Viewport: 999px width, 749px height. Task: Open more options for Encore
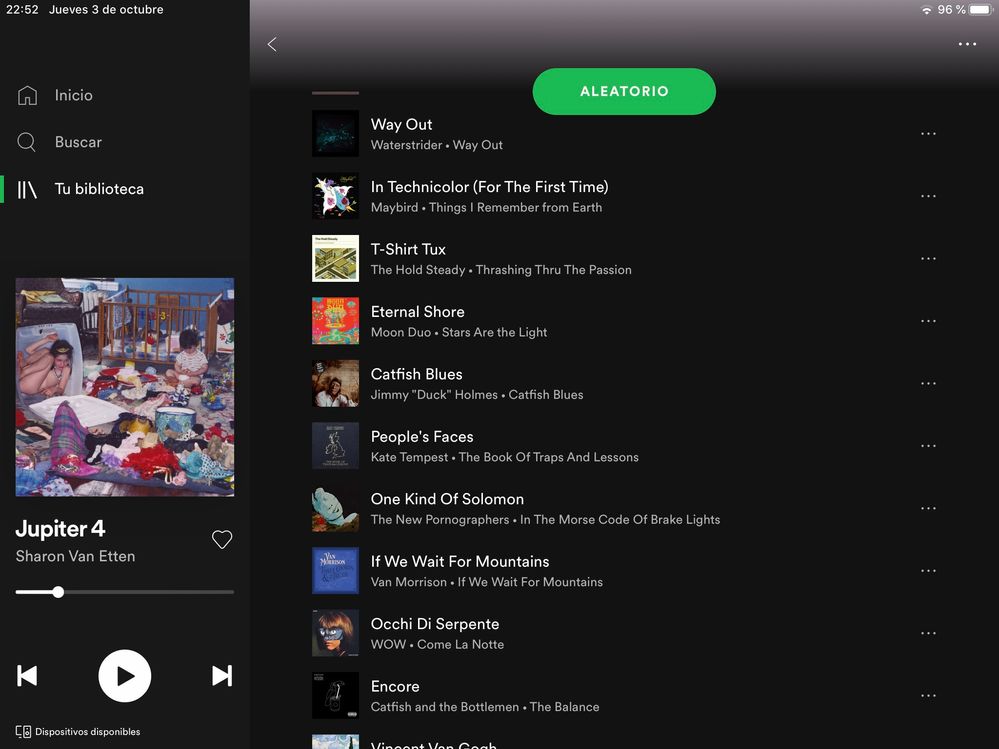928,696
